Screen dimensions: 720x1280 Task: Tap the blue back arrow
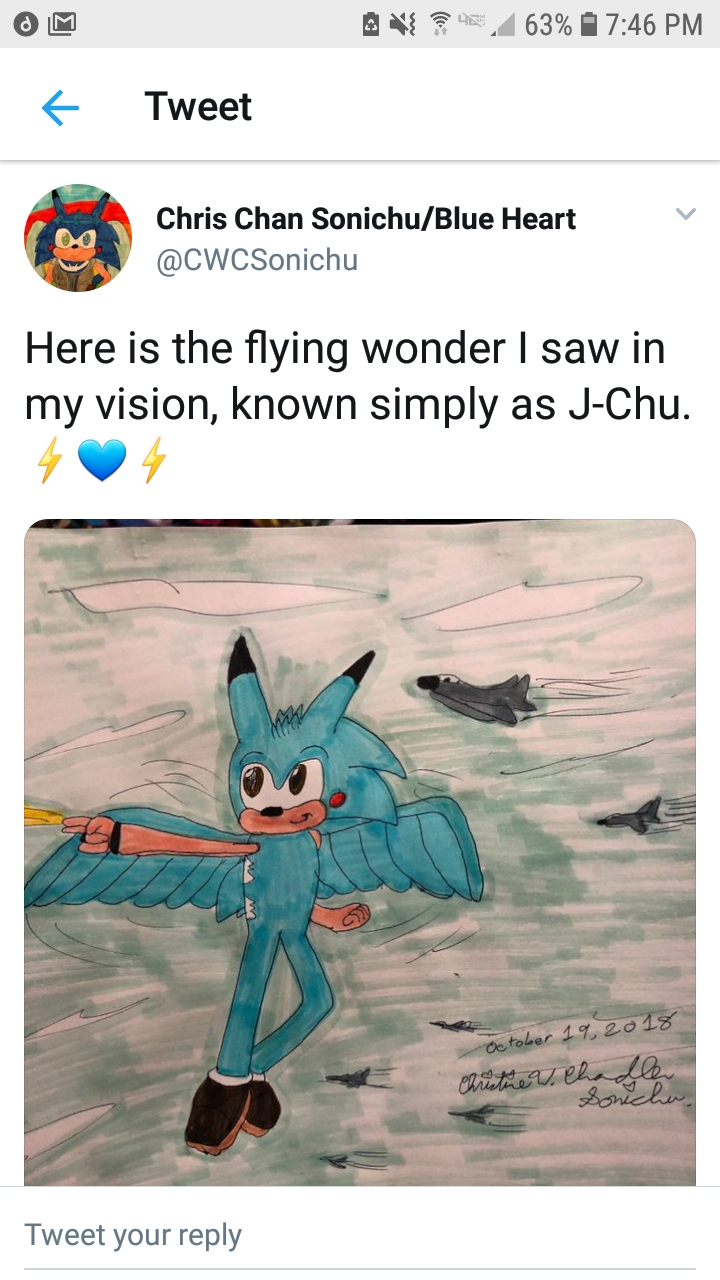(60, 107)
